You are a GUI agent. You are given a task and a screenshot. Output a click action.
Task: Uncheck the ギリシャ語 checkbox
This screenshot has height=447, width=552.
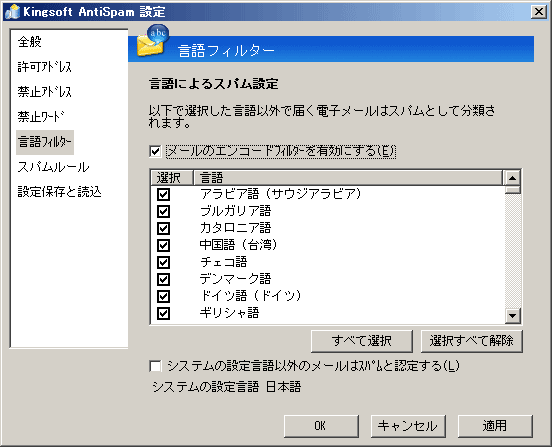(163, 313)
